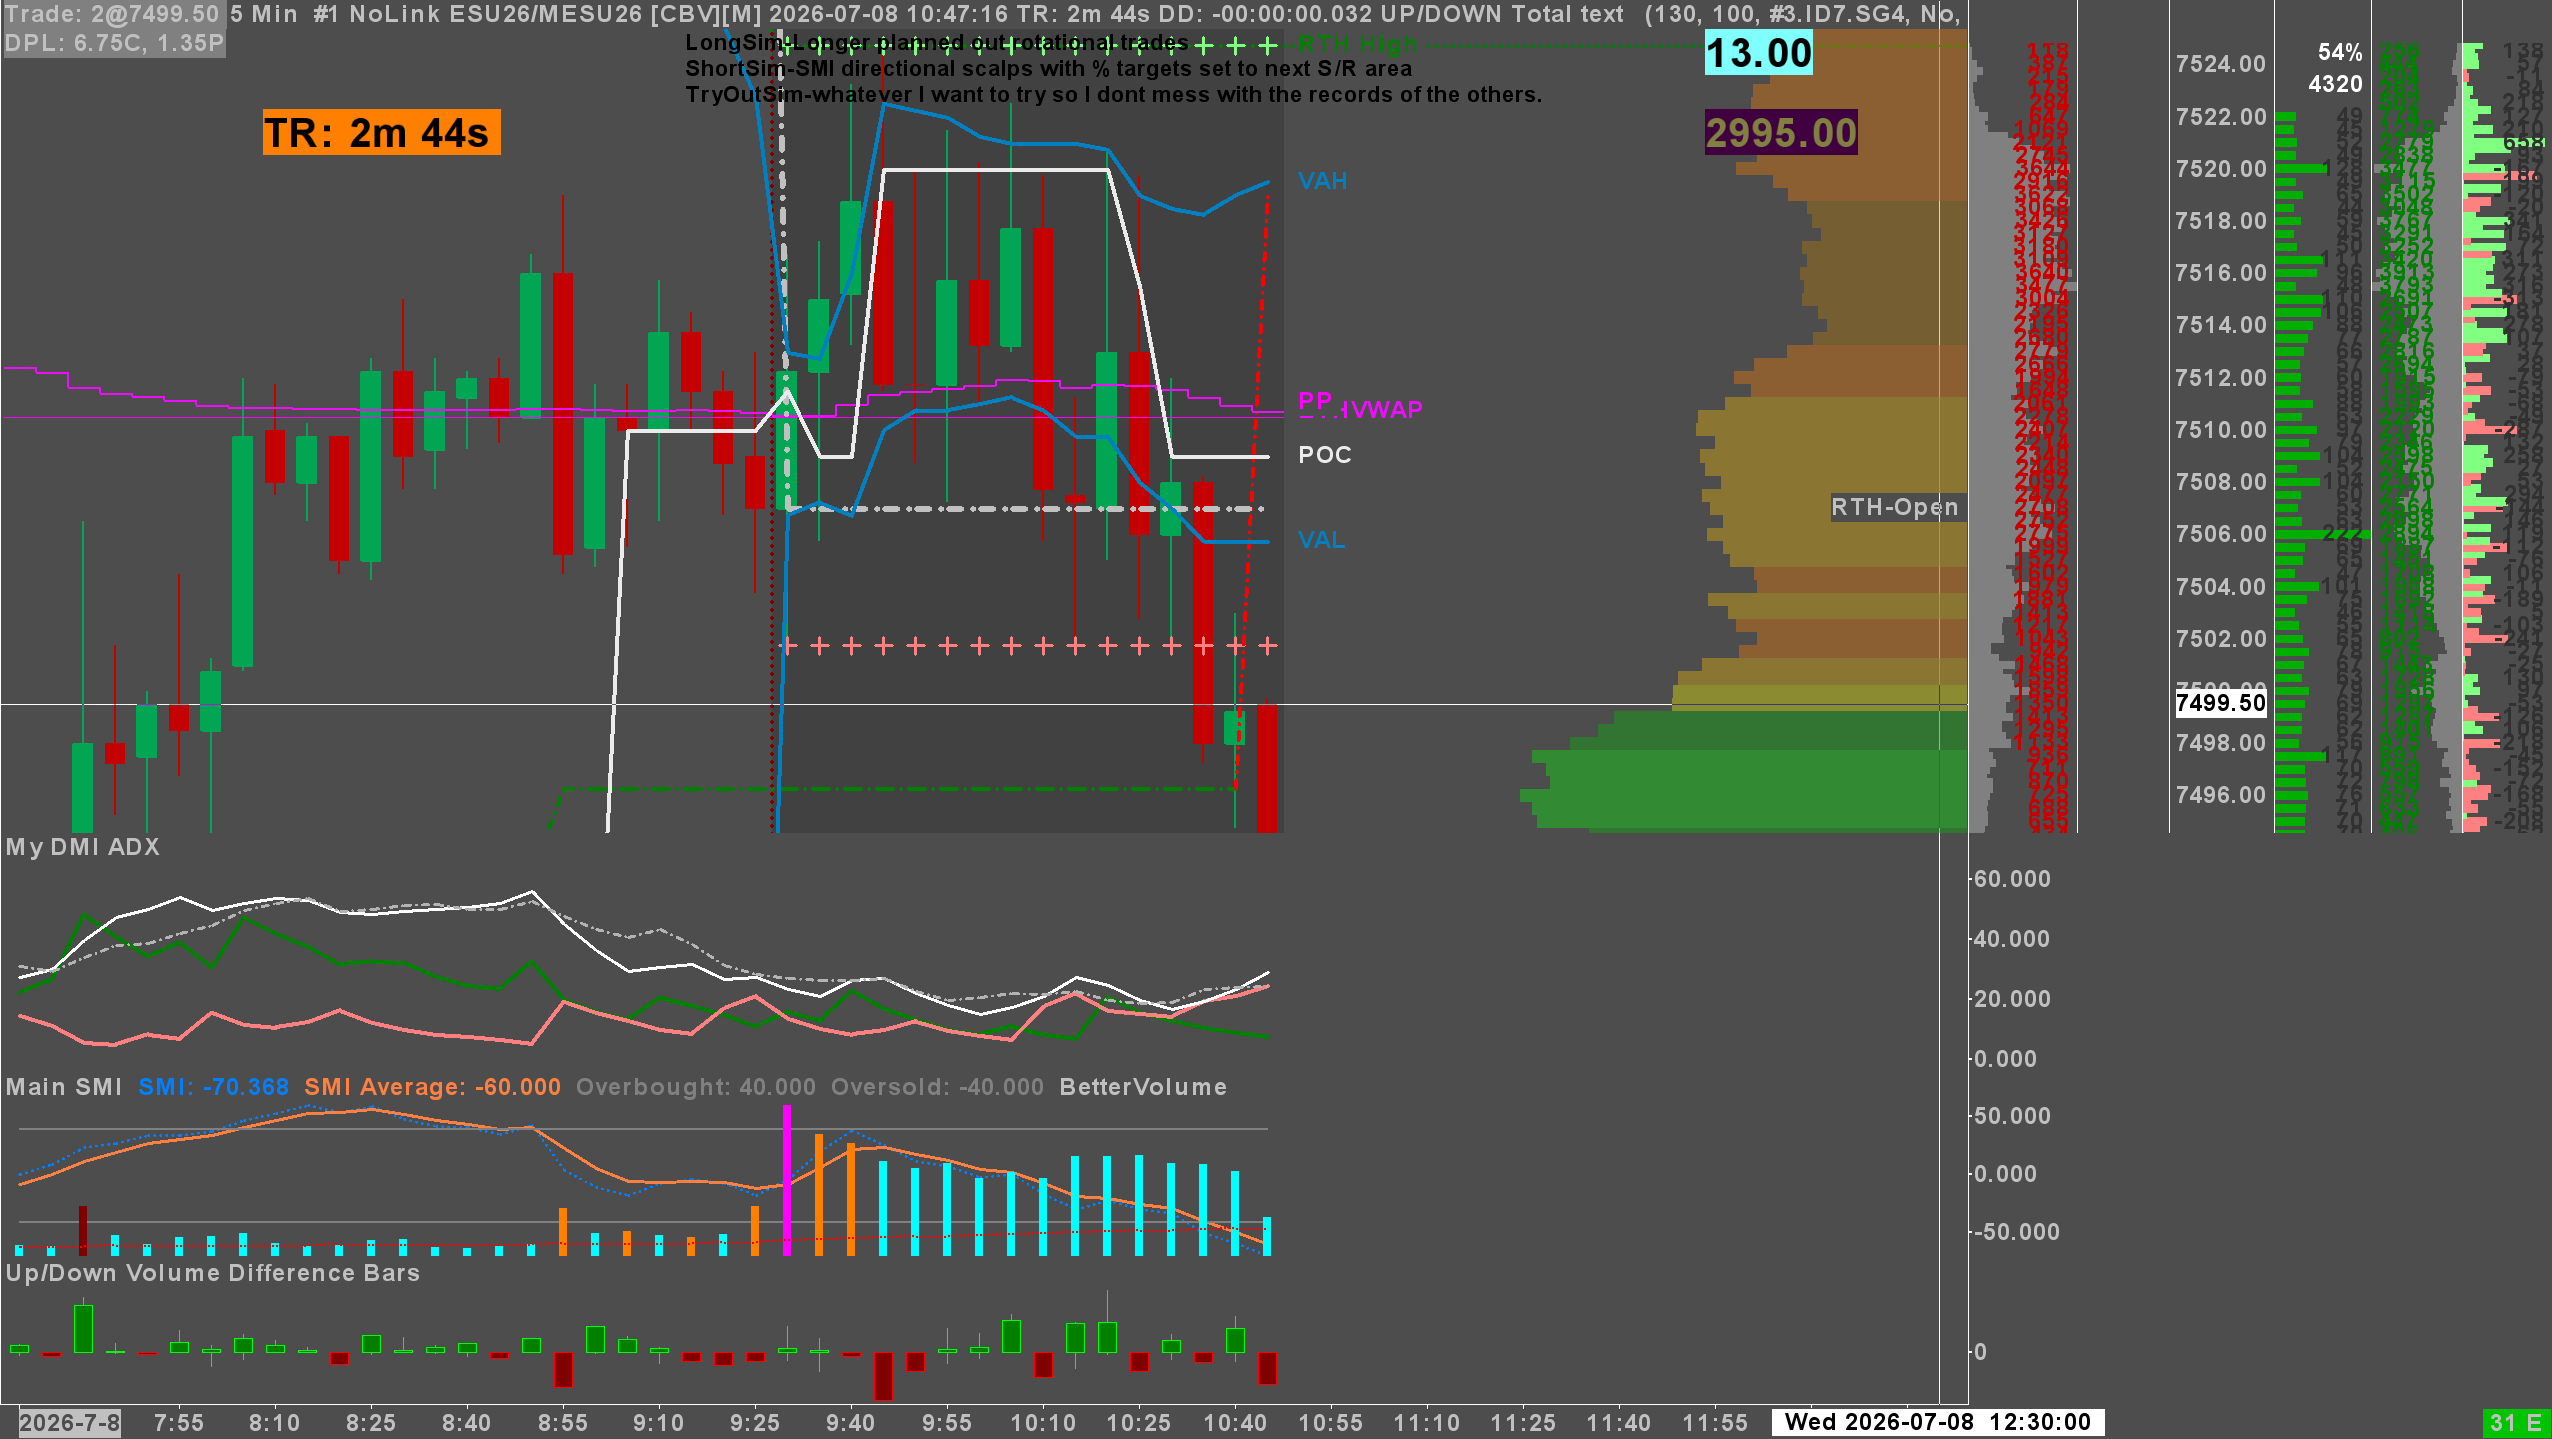Screen dimensions: 2552x1439
Task: Click the 60.000 scale value in DMI pane
Action: tap(2012, 879)
